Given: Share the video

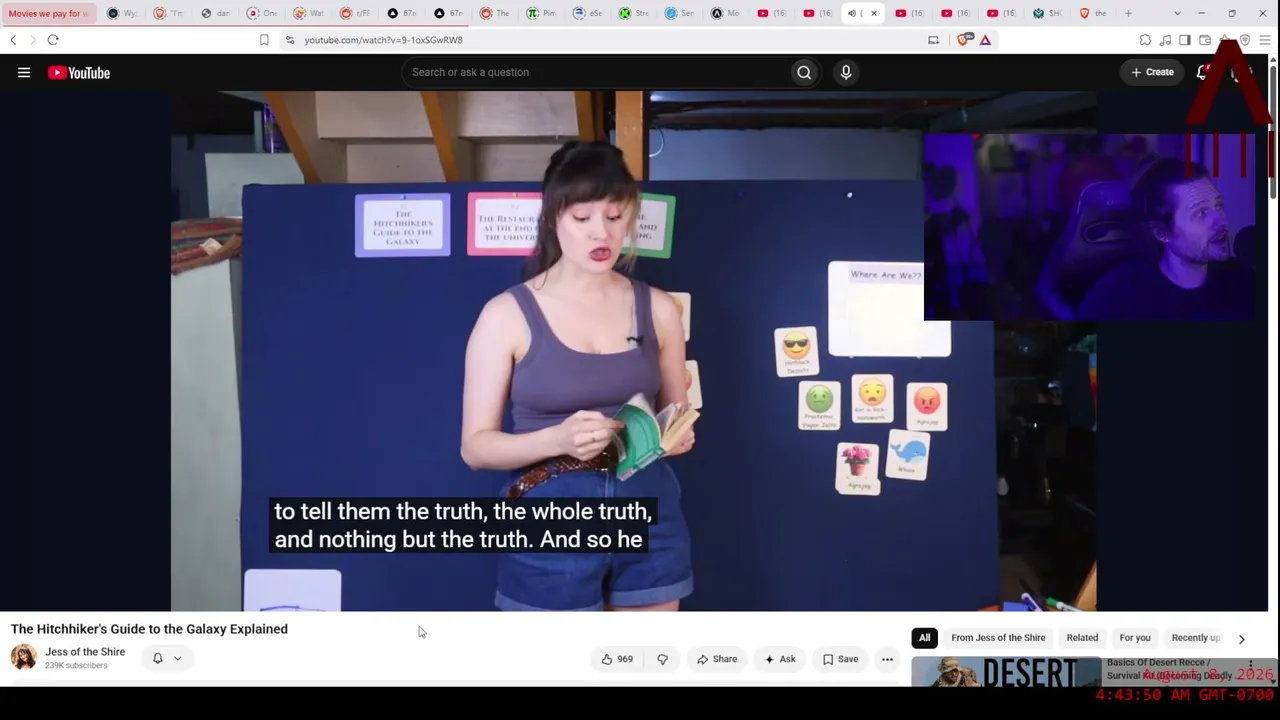Looking at the screenshot, I should pyautogui.click(x=717, y=659).
